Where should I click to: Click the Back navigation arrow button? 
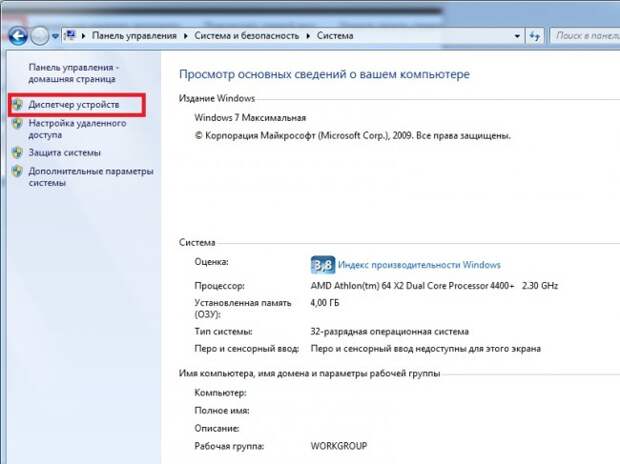[x=18, y=36]
